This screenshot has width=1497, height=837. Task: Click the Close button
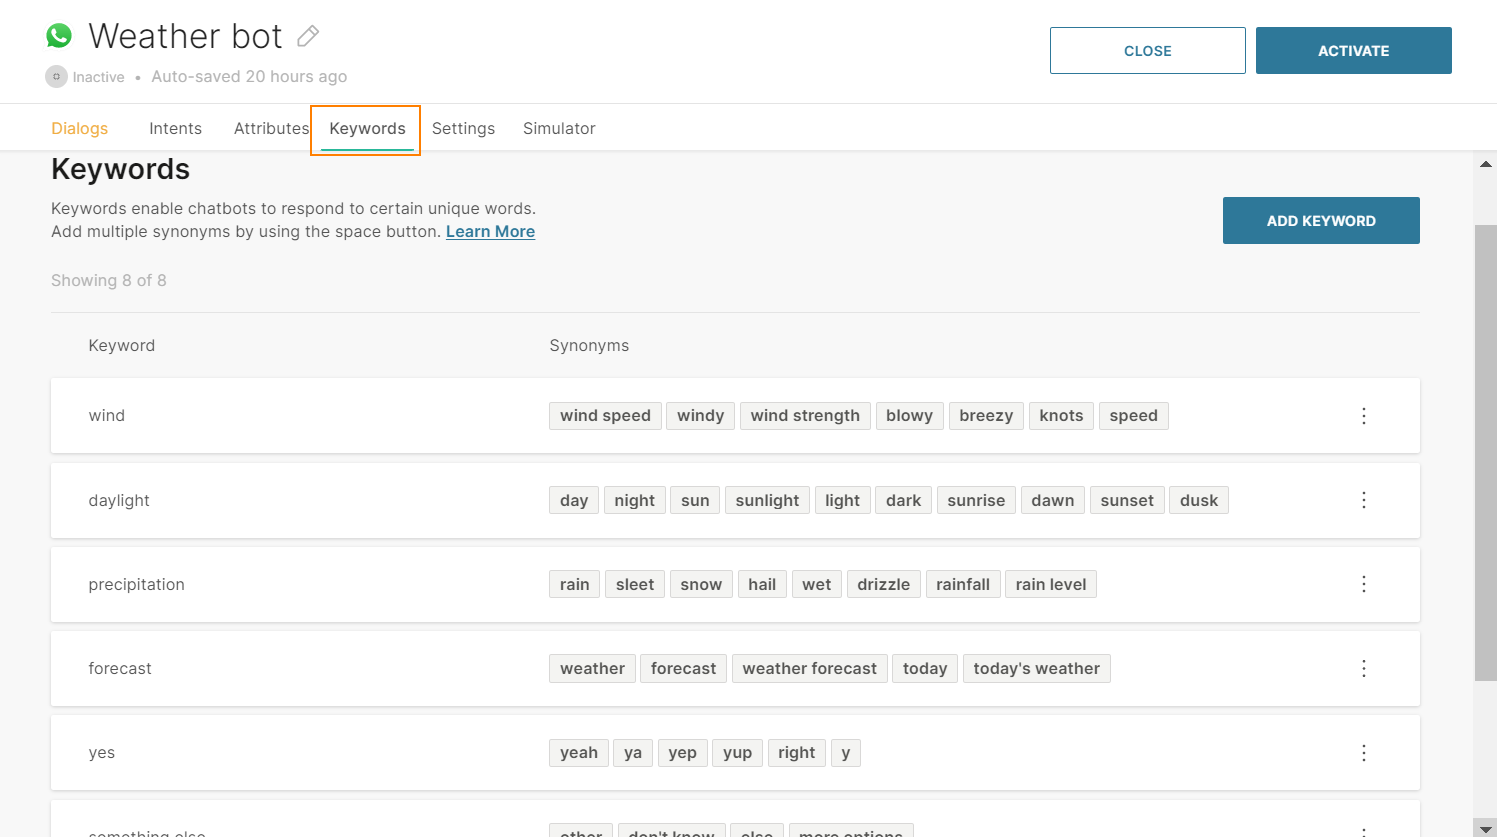click(x=1147, y=51)
